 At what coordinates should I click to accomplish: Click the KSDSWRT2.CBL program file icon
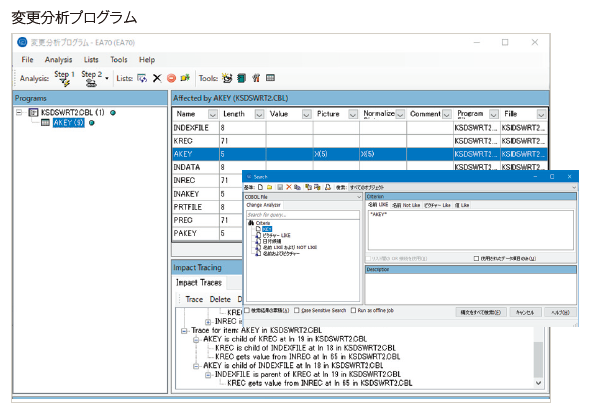tap(34, 112)
